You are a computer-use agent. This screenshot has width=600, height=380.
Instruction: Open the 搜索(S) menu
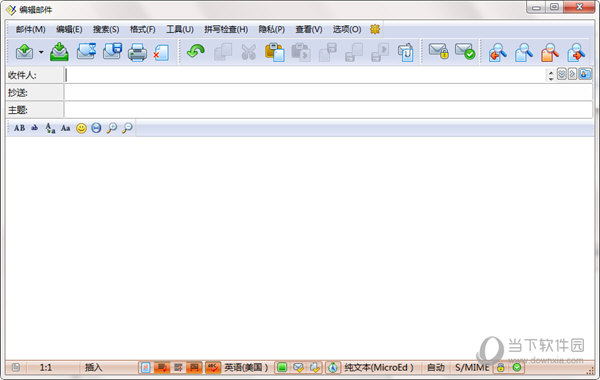[x=106, y=29]
